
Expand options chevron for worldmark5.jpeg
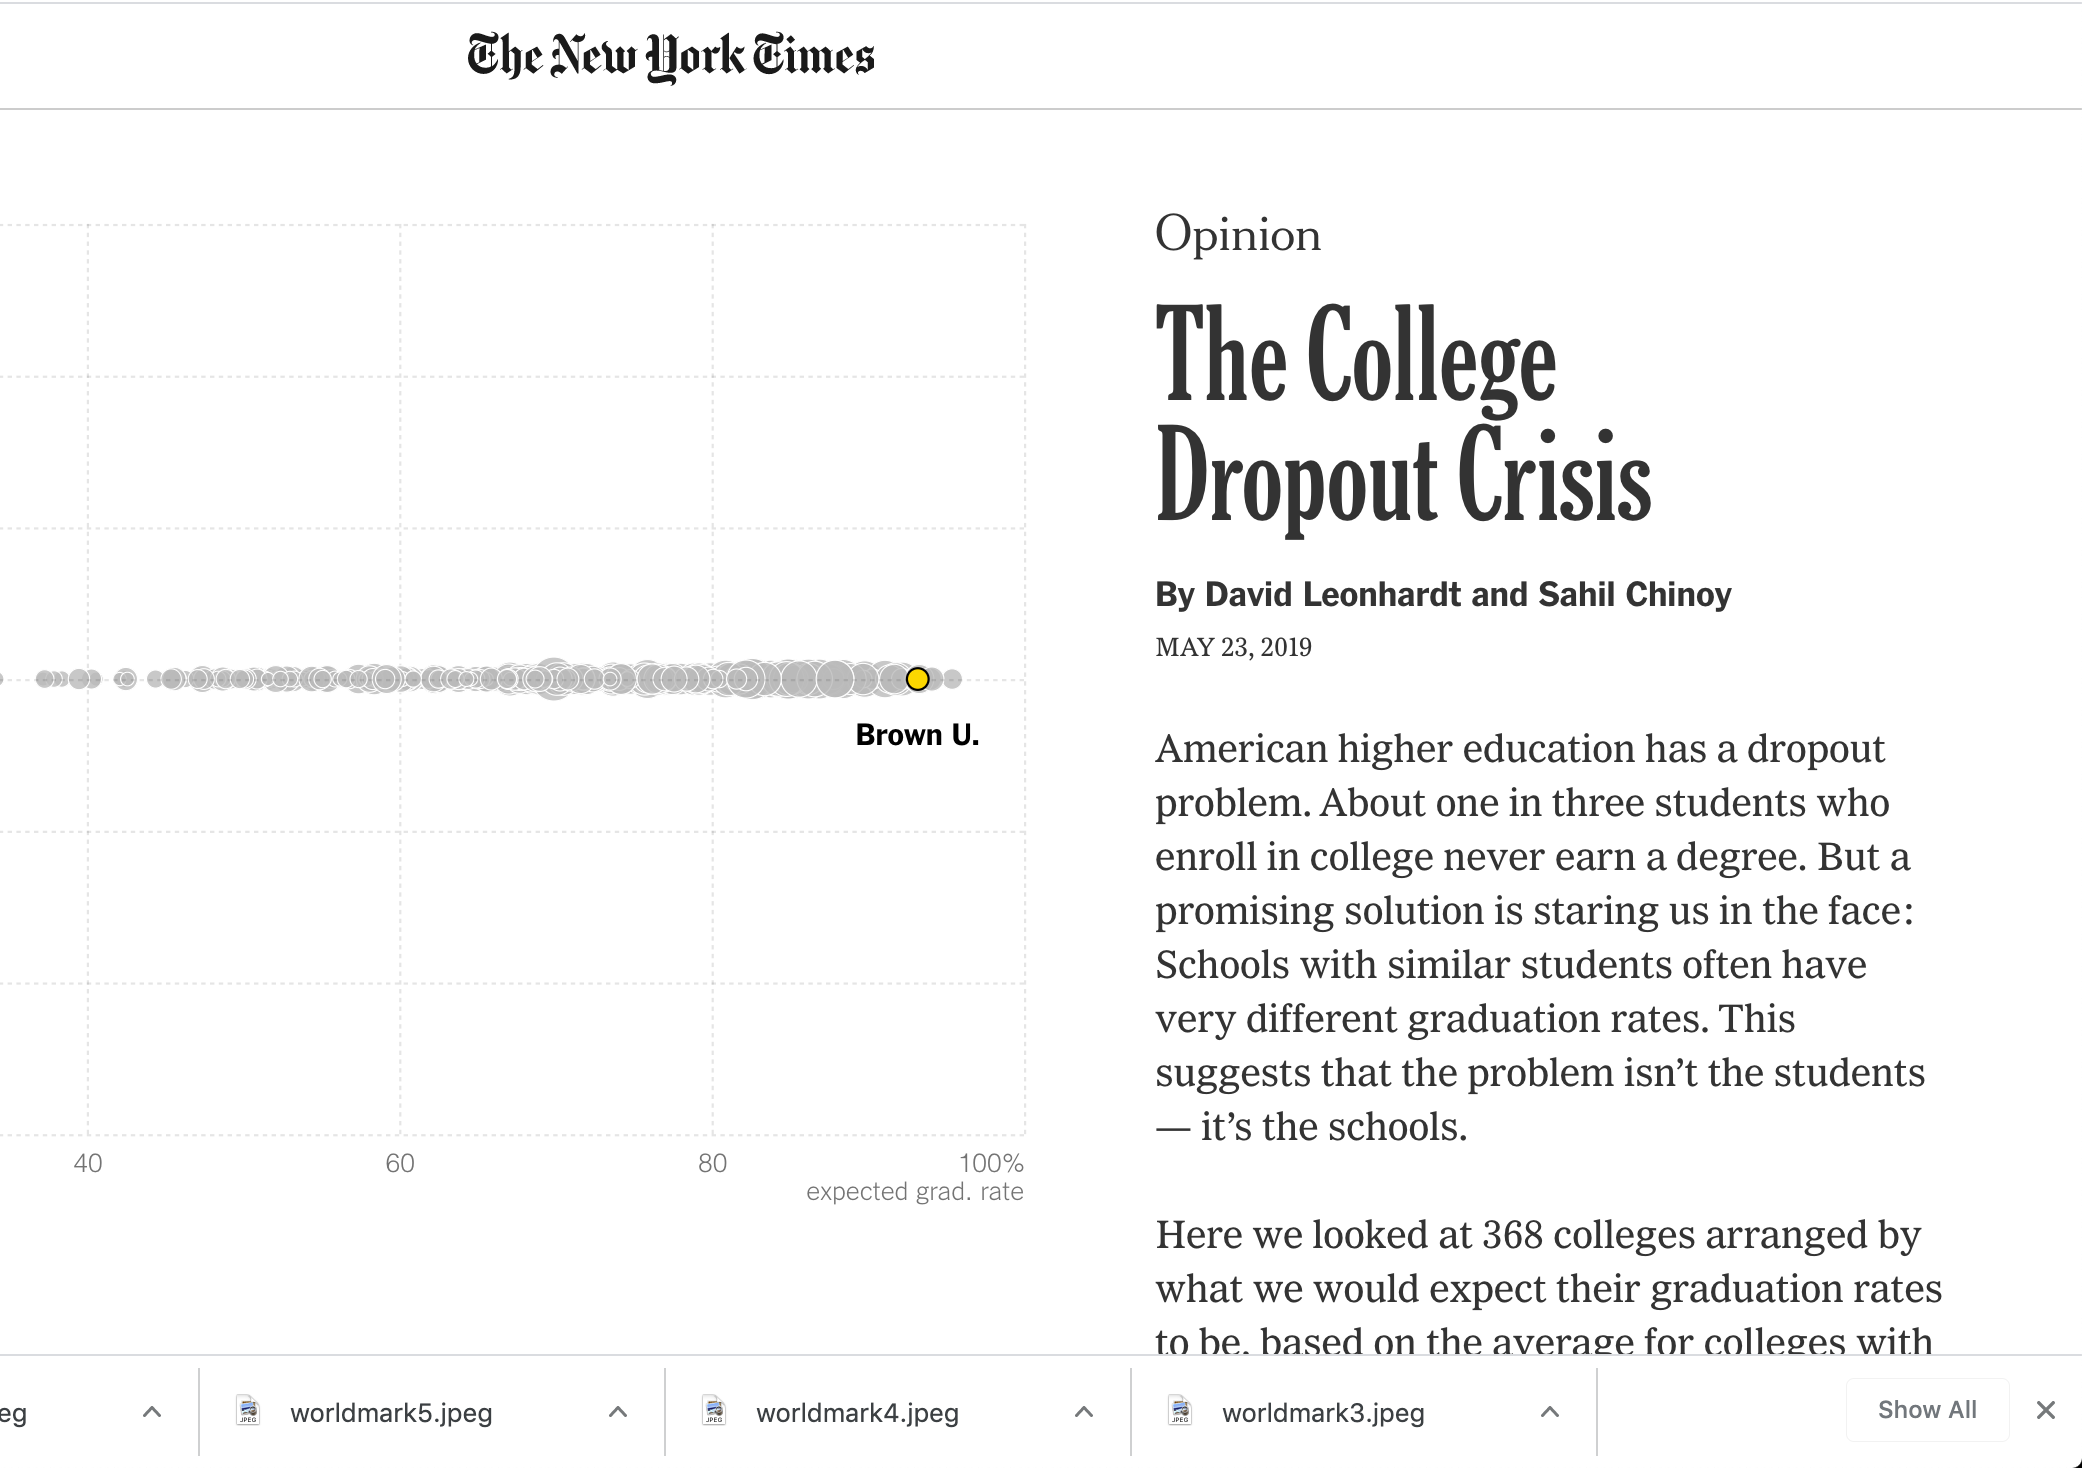[618, 1412]
